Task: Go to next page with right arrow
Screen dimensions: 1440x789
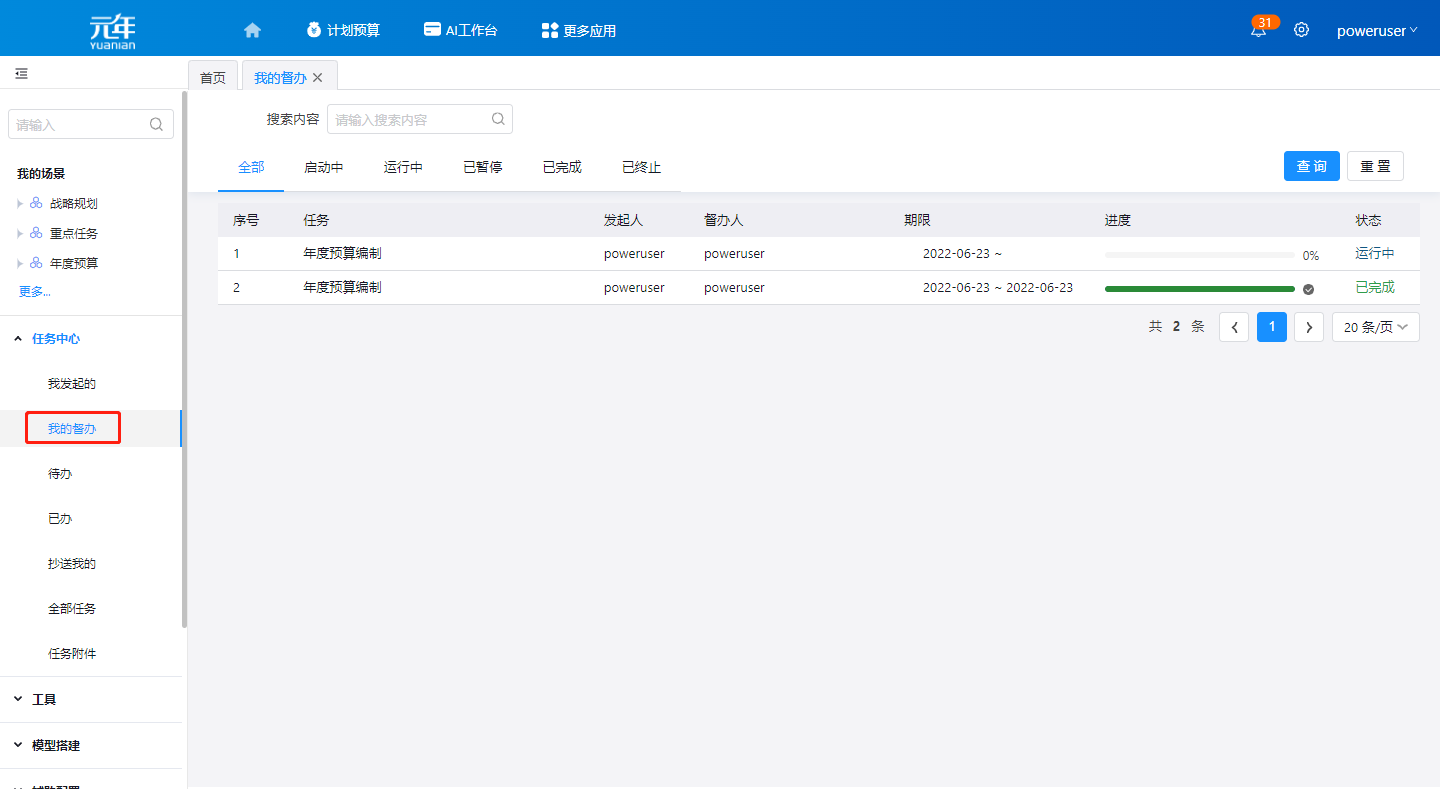Action: 1308,327
